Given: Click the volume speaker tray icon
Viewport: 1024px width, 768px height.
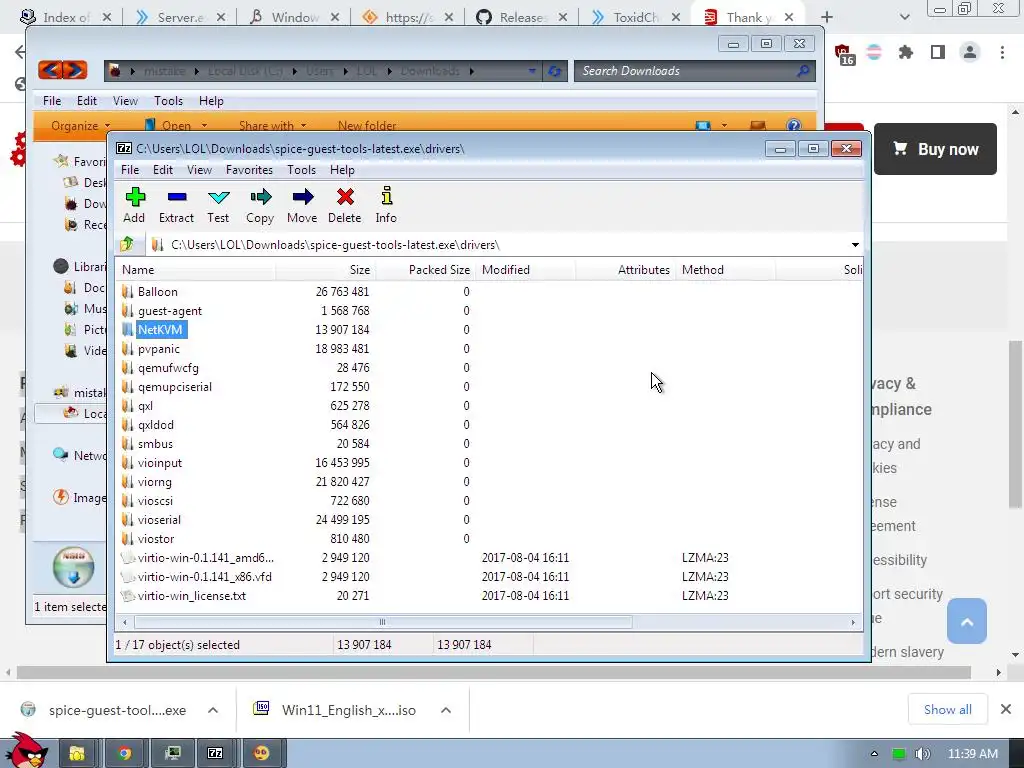Looking at the screenshot, I should click(923, 754).
